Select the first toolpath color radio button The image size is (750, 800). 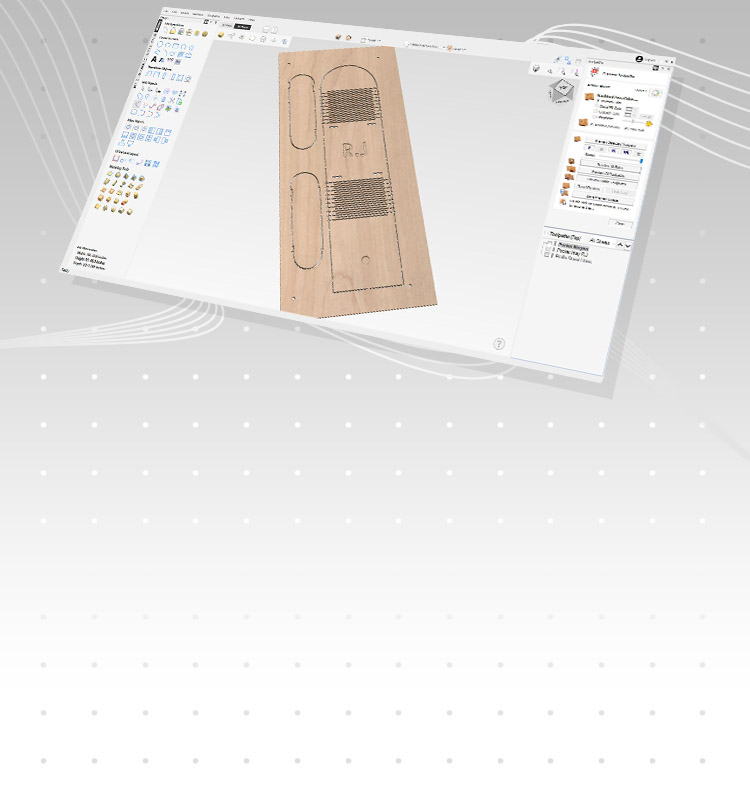[x=597, y=106]
